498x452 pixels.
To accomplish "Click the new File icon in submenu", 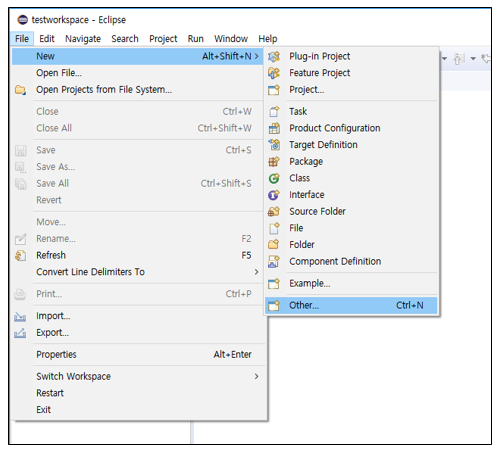I will click(274, 228).
